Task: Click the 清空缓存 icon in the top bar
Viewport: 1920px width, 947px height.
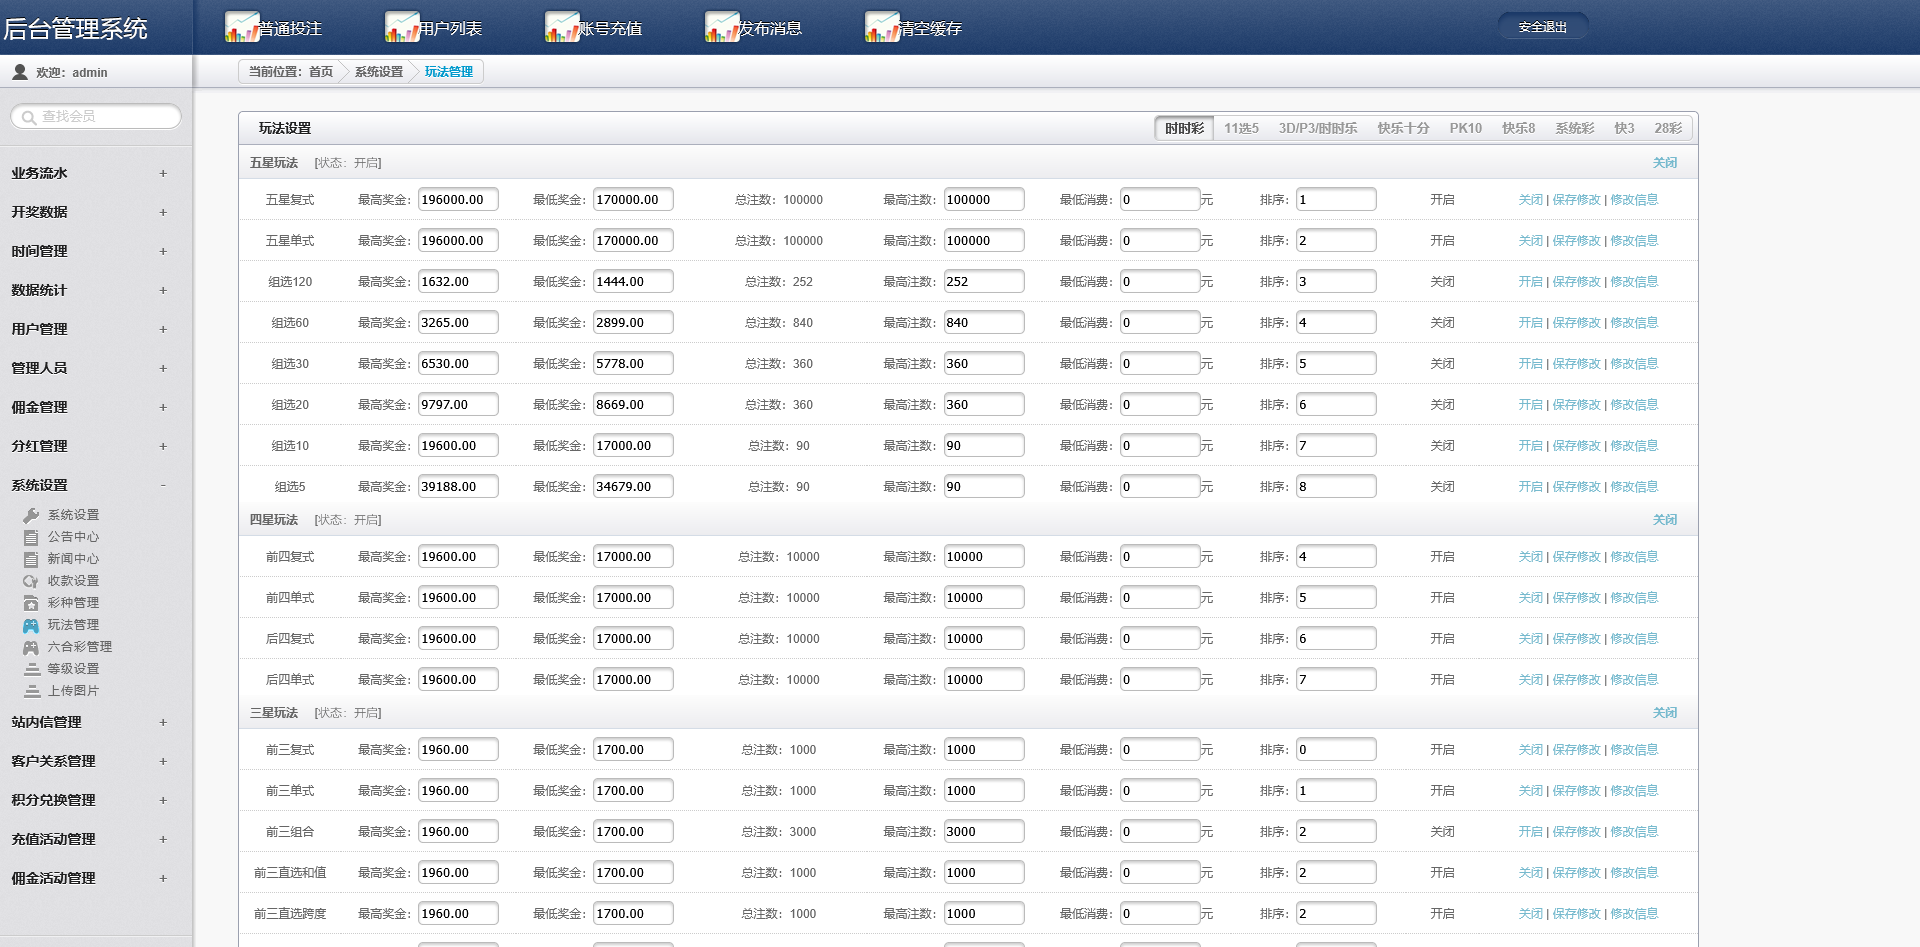Action: pos(881,28)
